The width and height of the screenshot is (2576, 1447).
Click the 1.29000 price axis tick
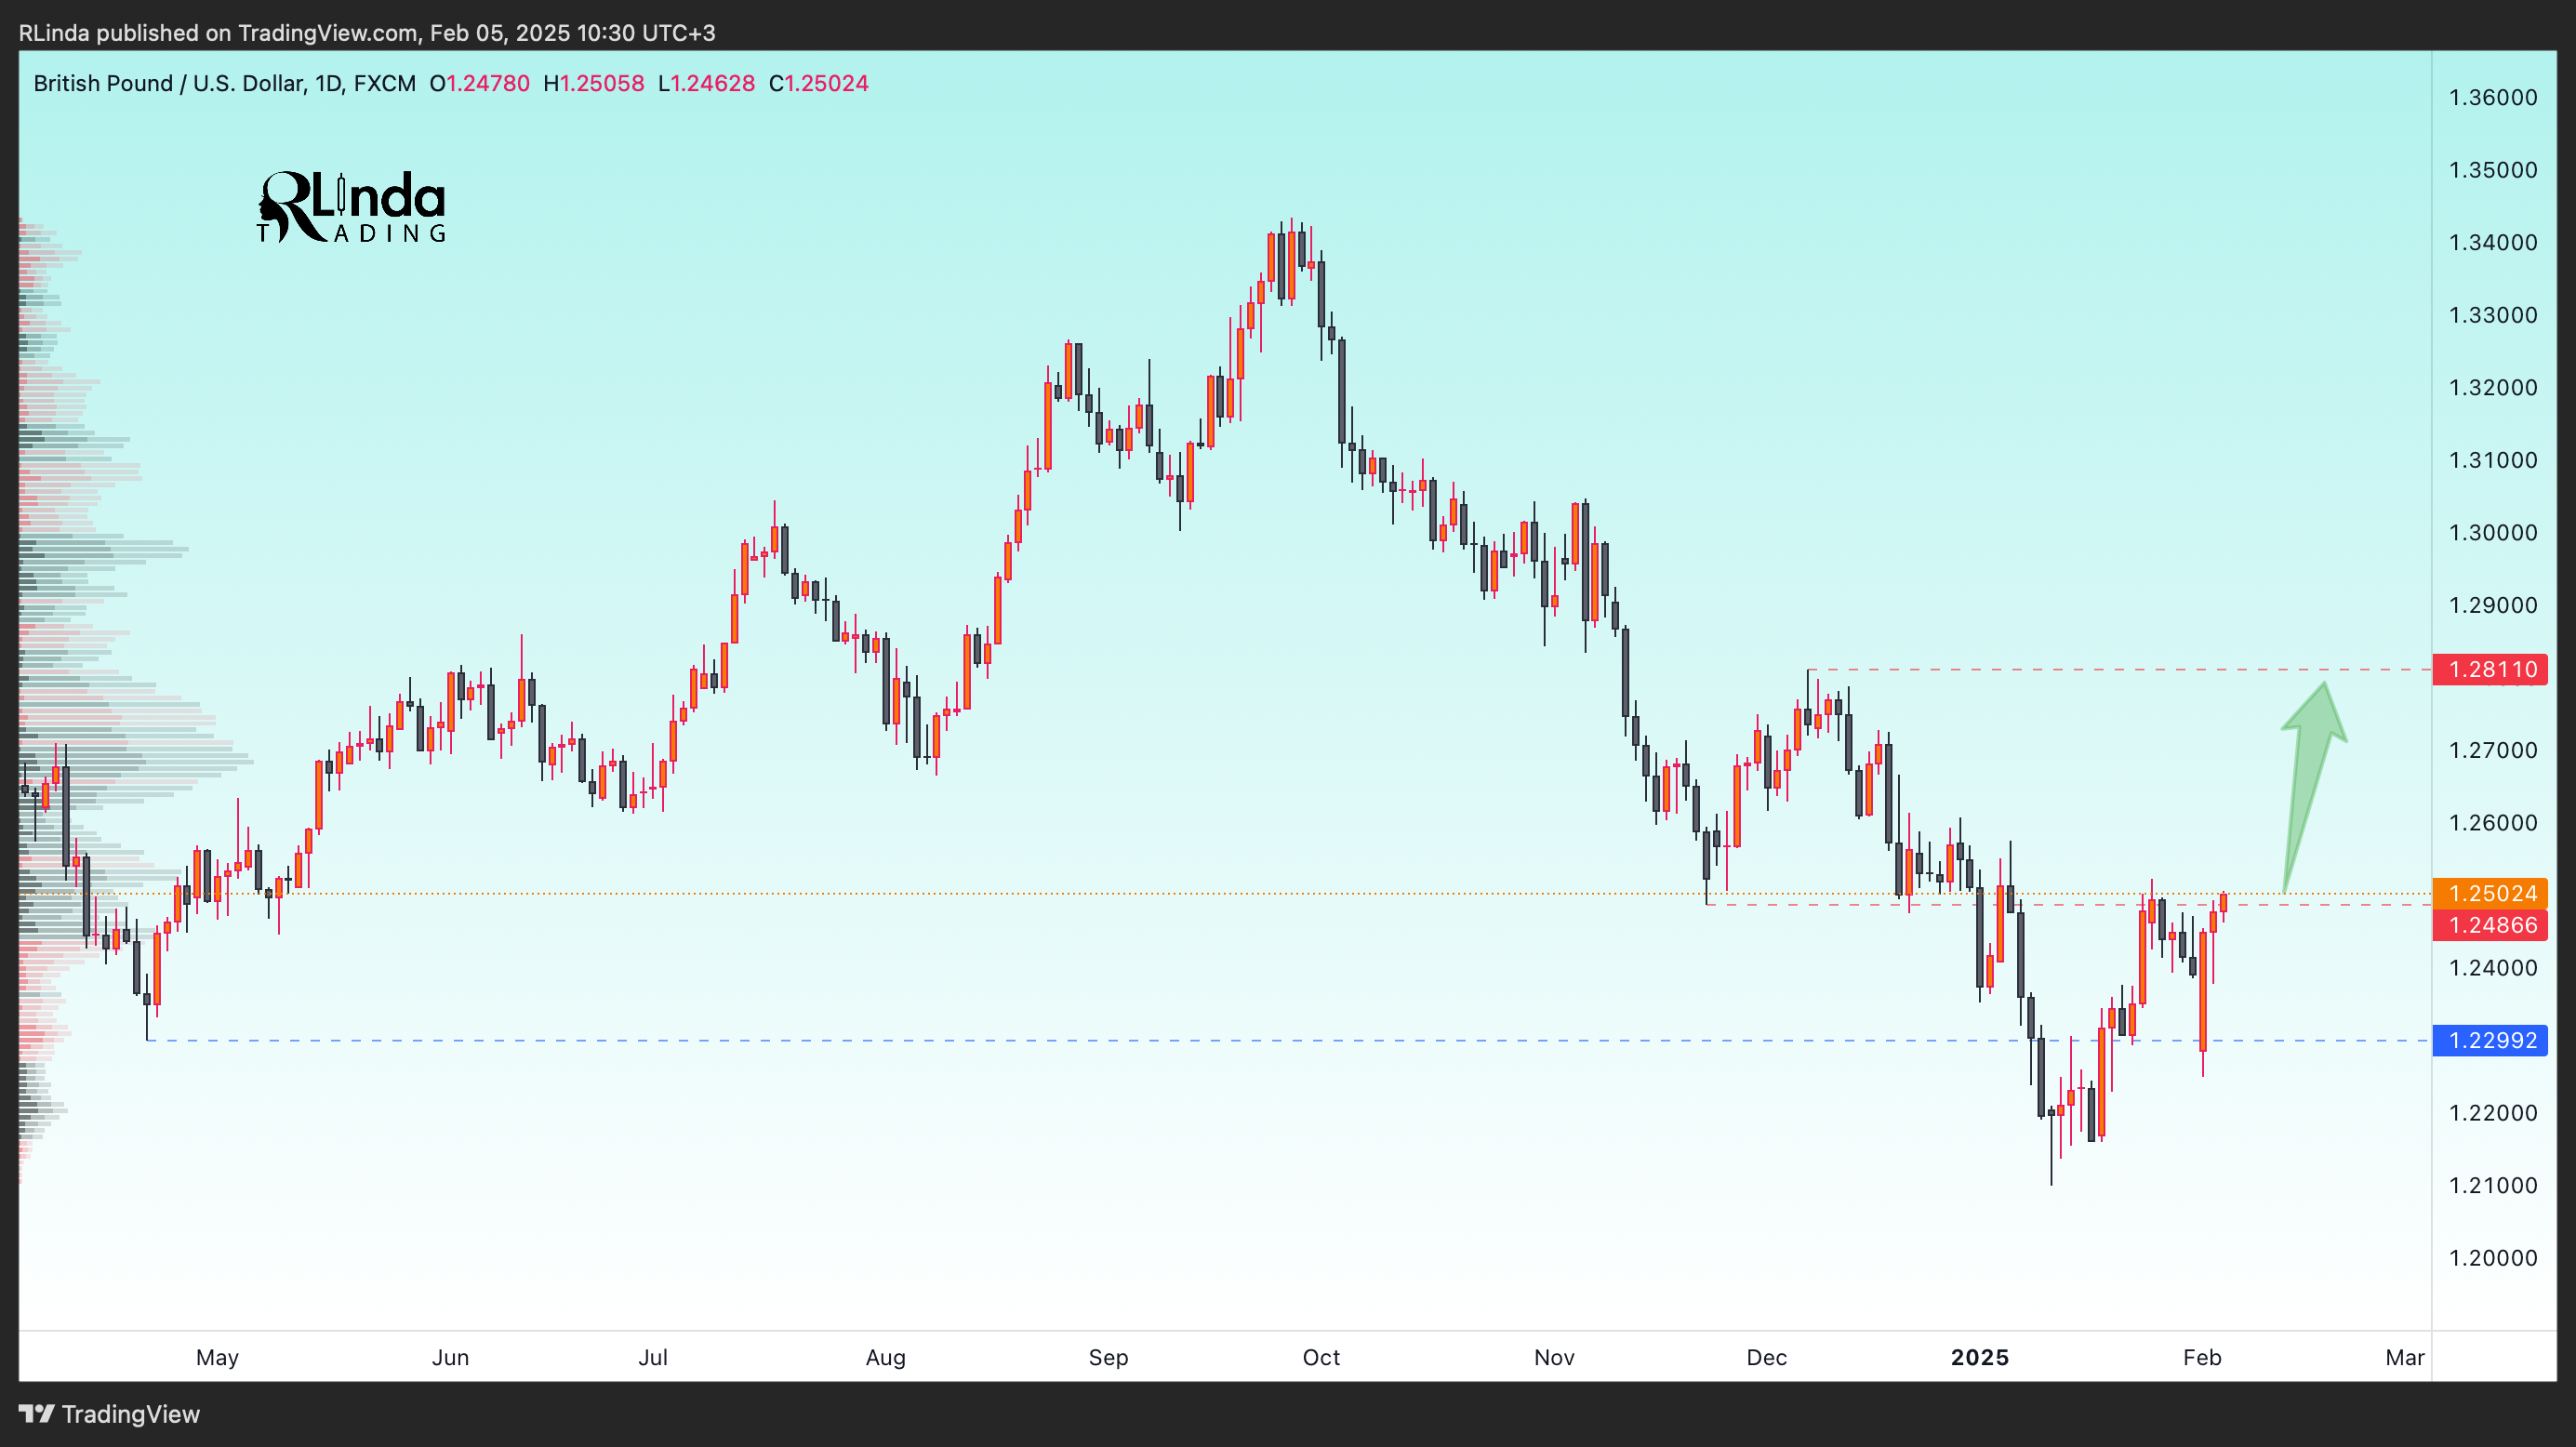tap(2493, 605)
